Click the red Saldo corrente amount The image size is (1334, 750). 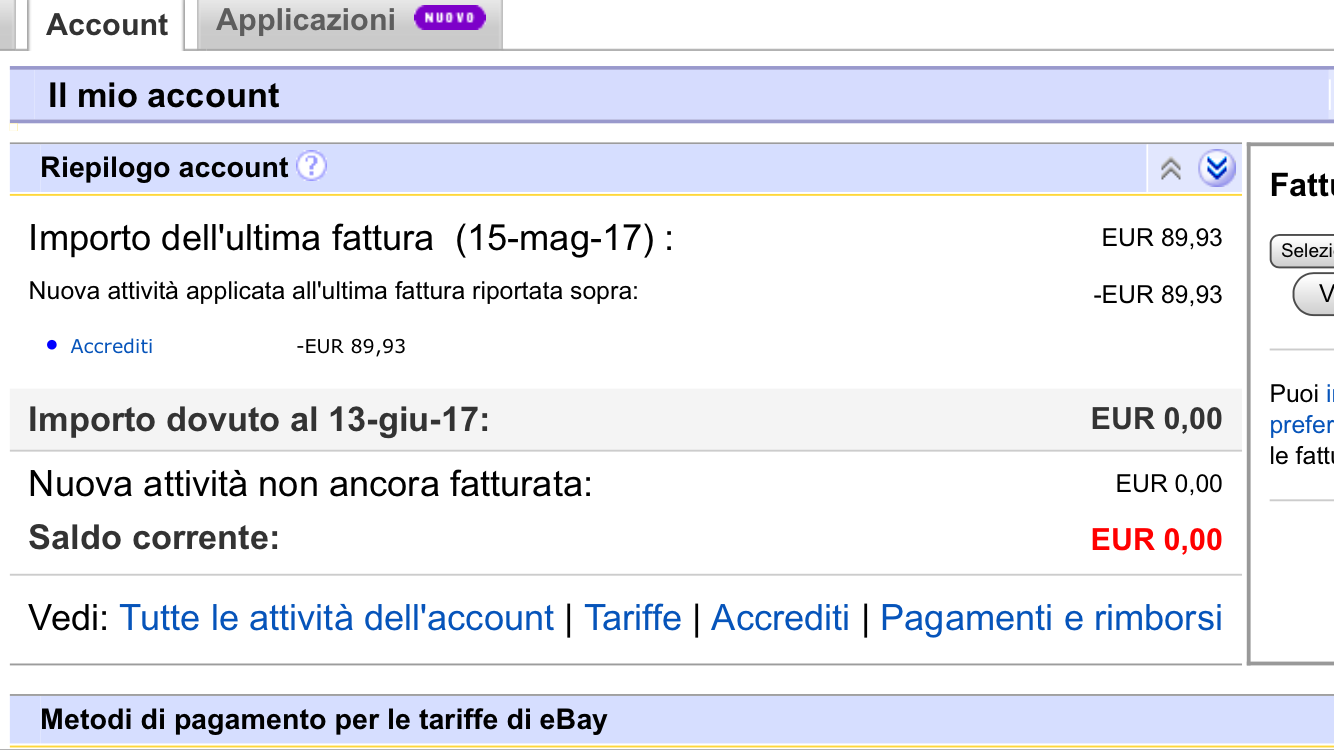[1156, 540]
